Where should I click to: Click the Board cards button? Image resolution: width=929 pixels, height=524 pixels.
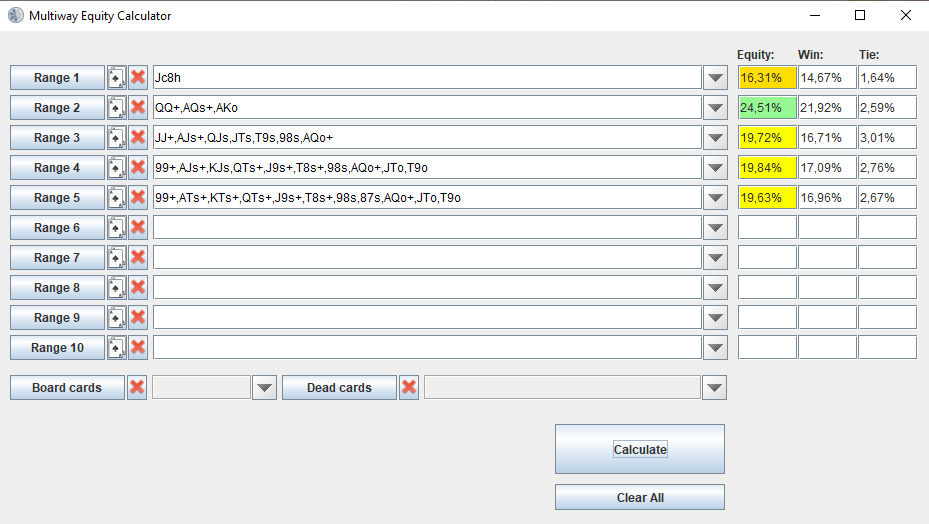67,388
